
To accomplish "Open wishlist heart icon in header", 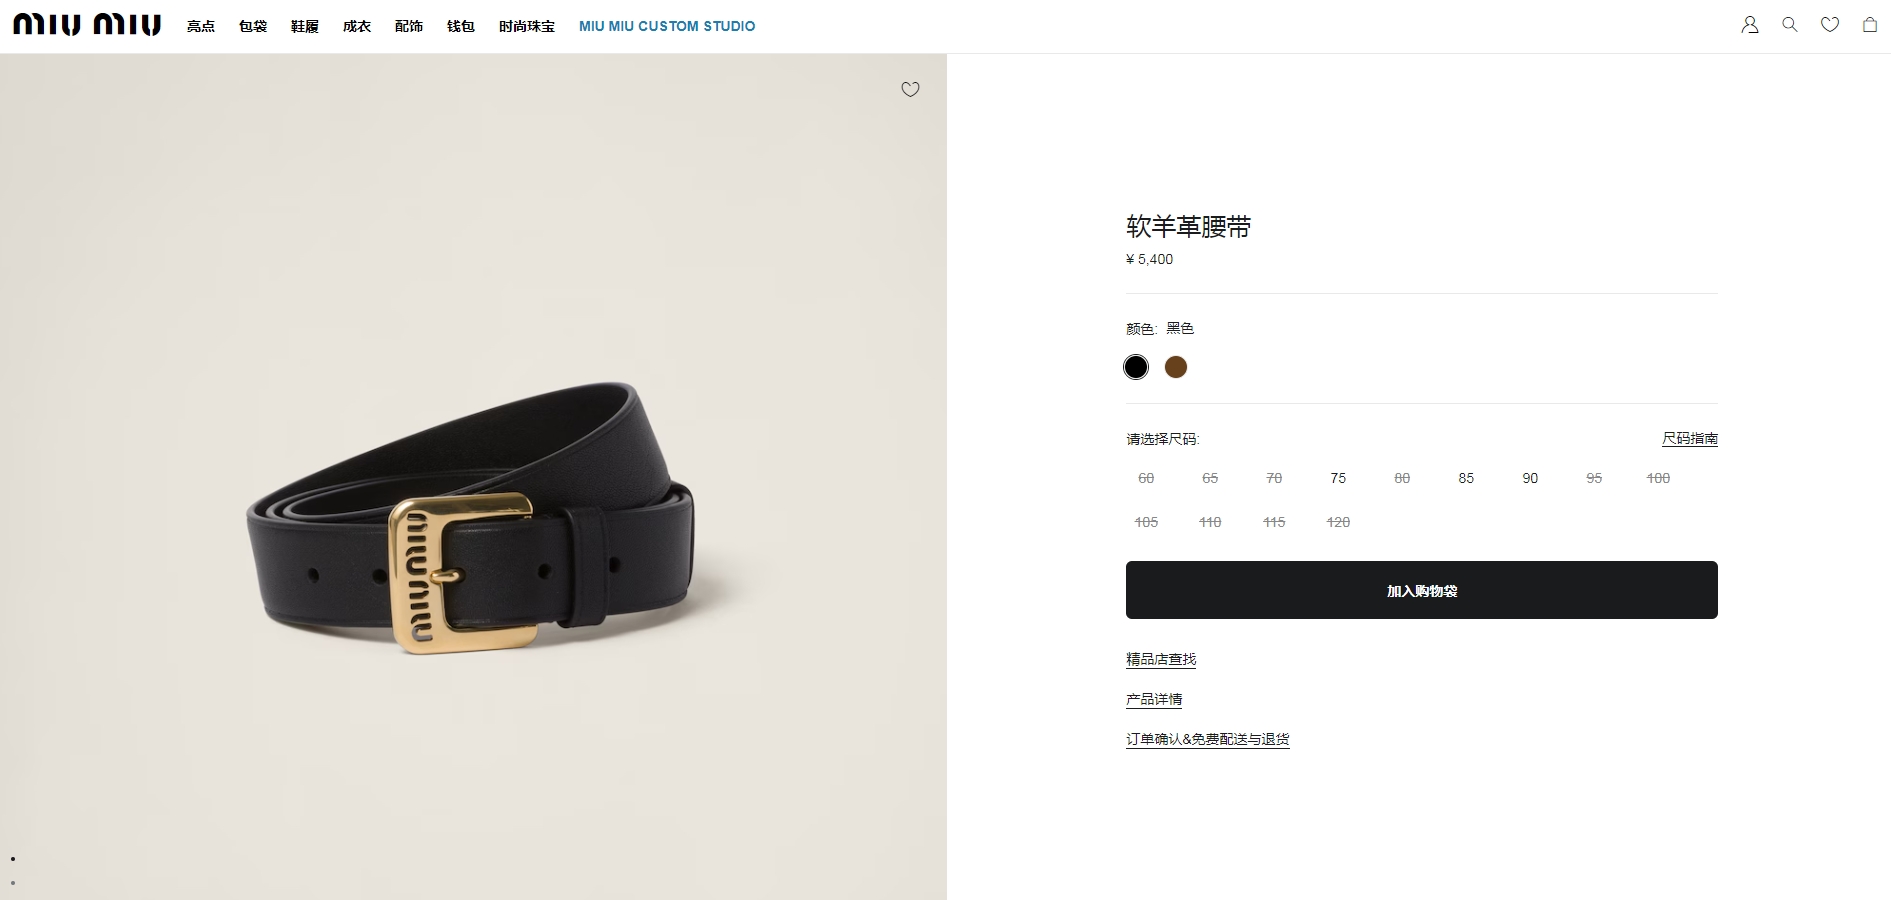I will 1830,25.
